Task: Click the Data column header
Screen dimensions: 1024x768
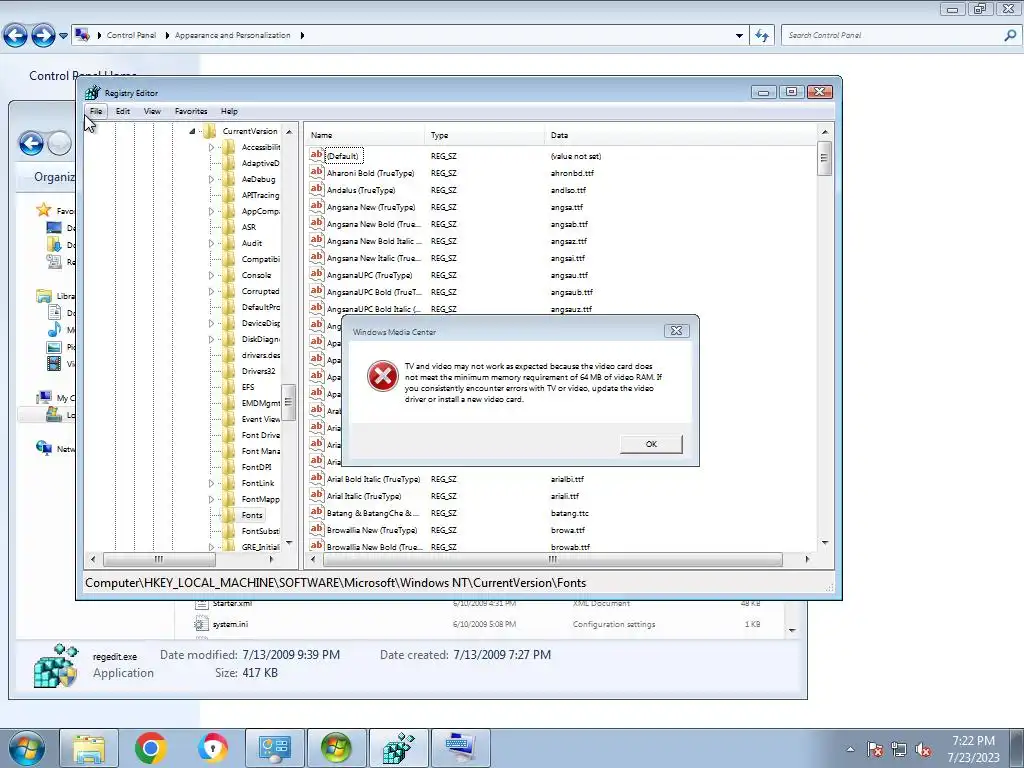Action: 680,135
